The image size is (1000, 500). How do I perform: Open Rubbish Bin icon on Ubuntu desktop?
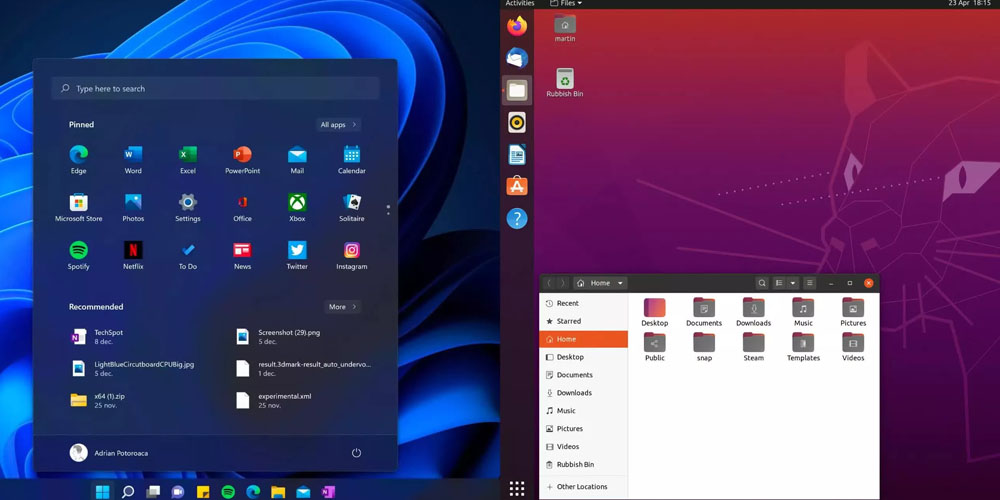565,83
